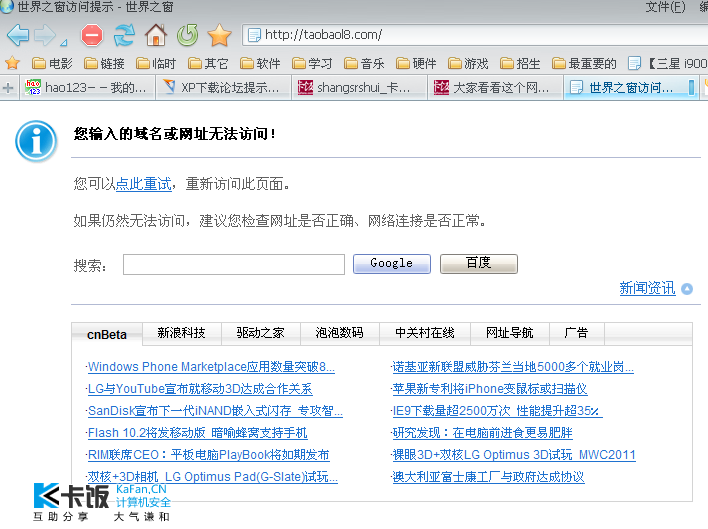The width and height of the screenshot is (708, 529).
Task: Open the 音乐 bookmark folder
Action: [364, 64]
